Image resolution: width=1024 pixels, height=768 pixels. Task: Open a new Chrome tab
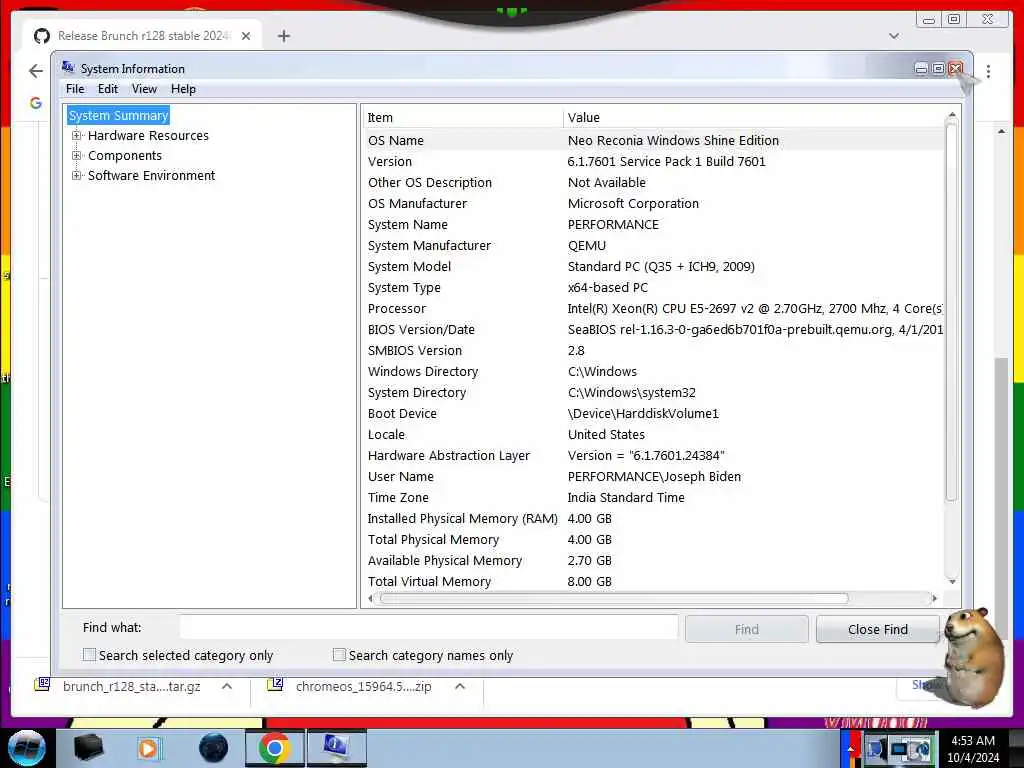(x=283, y=36)
